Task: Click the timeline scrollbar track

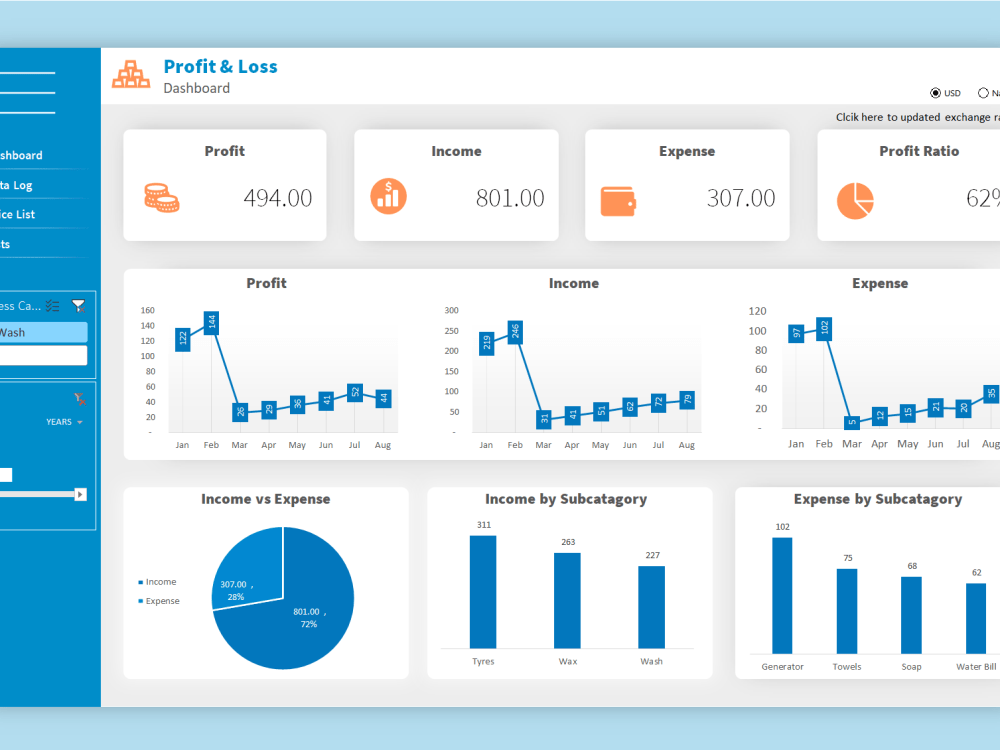Action: click(37, 494)
